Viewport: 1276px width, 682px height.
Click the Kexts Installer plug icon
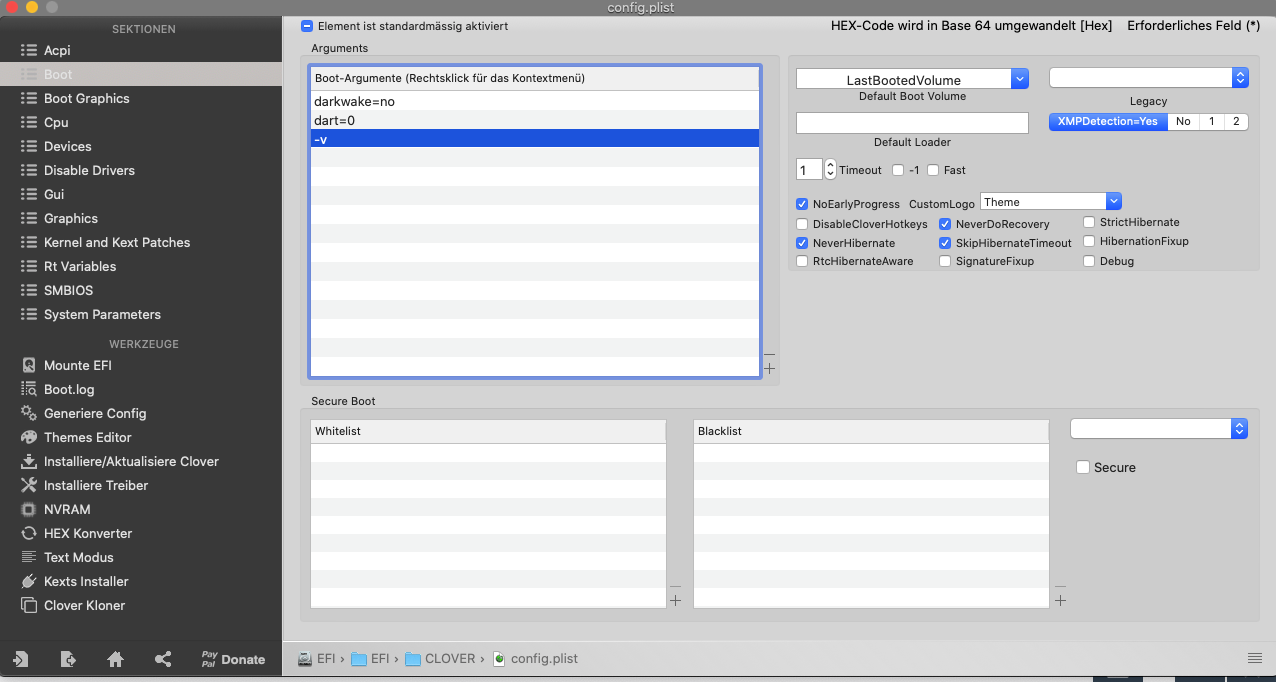pyautogui.click(x=28, y=581)
